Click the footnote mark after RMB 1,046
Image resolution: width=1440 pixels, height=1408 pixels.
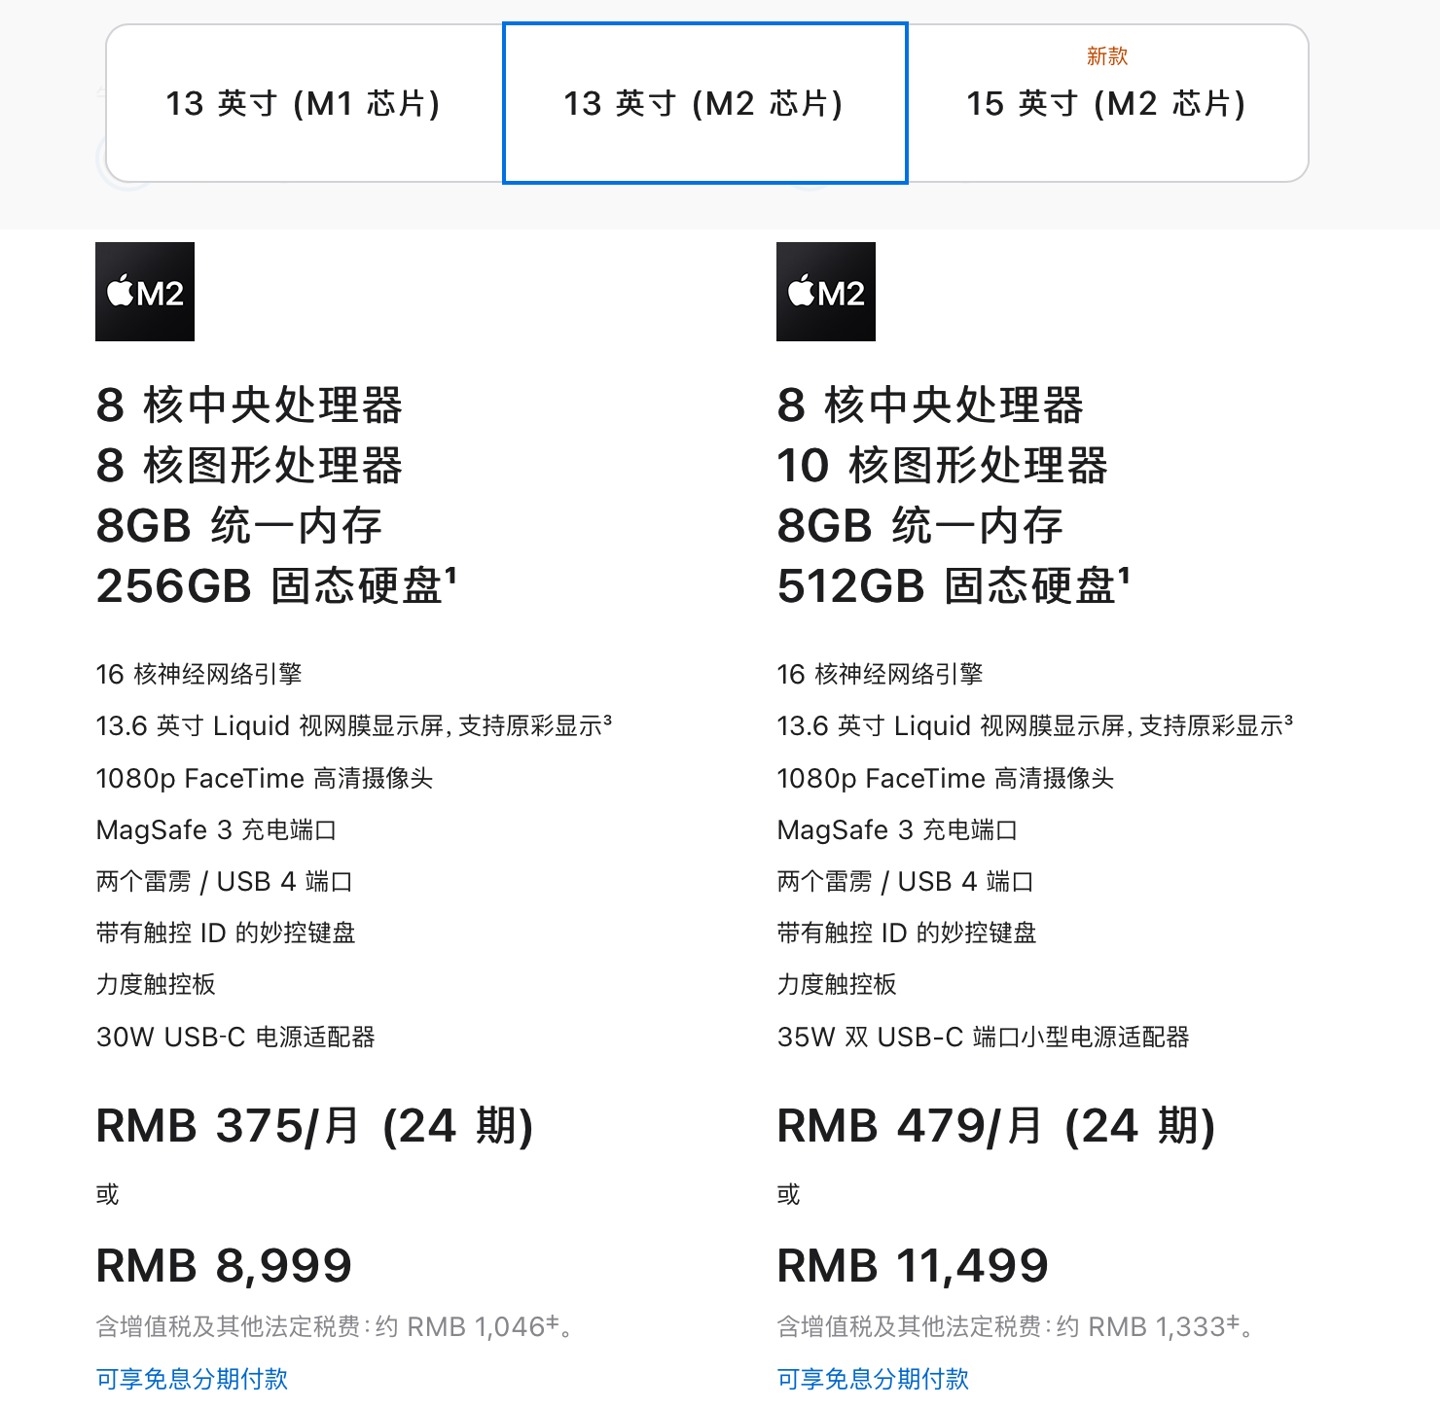(552, 1322)
